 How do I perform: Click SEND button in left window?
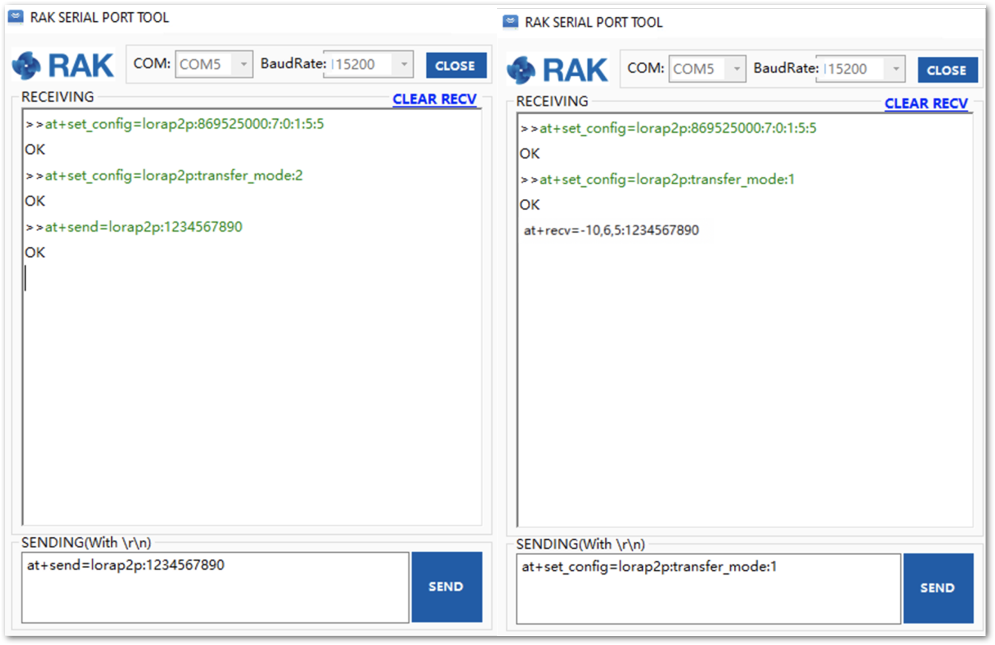[x=447, y=587]
